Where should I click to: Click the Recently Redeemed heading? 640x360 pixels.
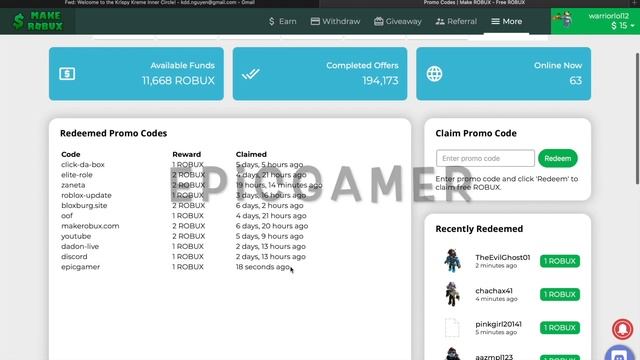[479, 229]
